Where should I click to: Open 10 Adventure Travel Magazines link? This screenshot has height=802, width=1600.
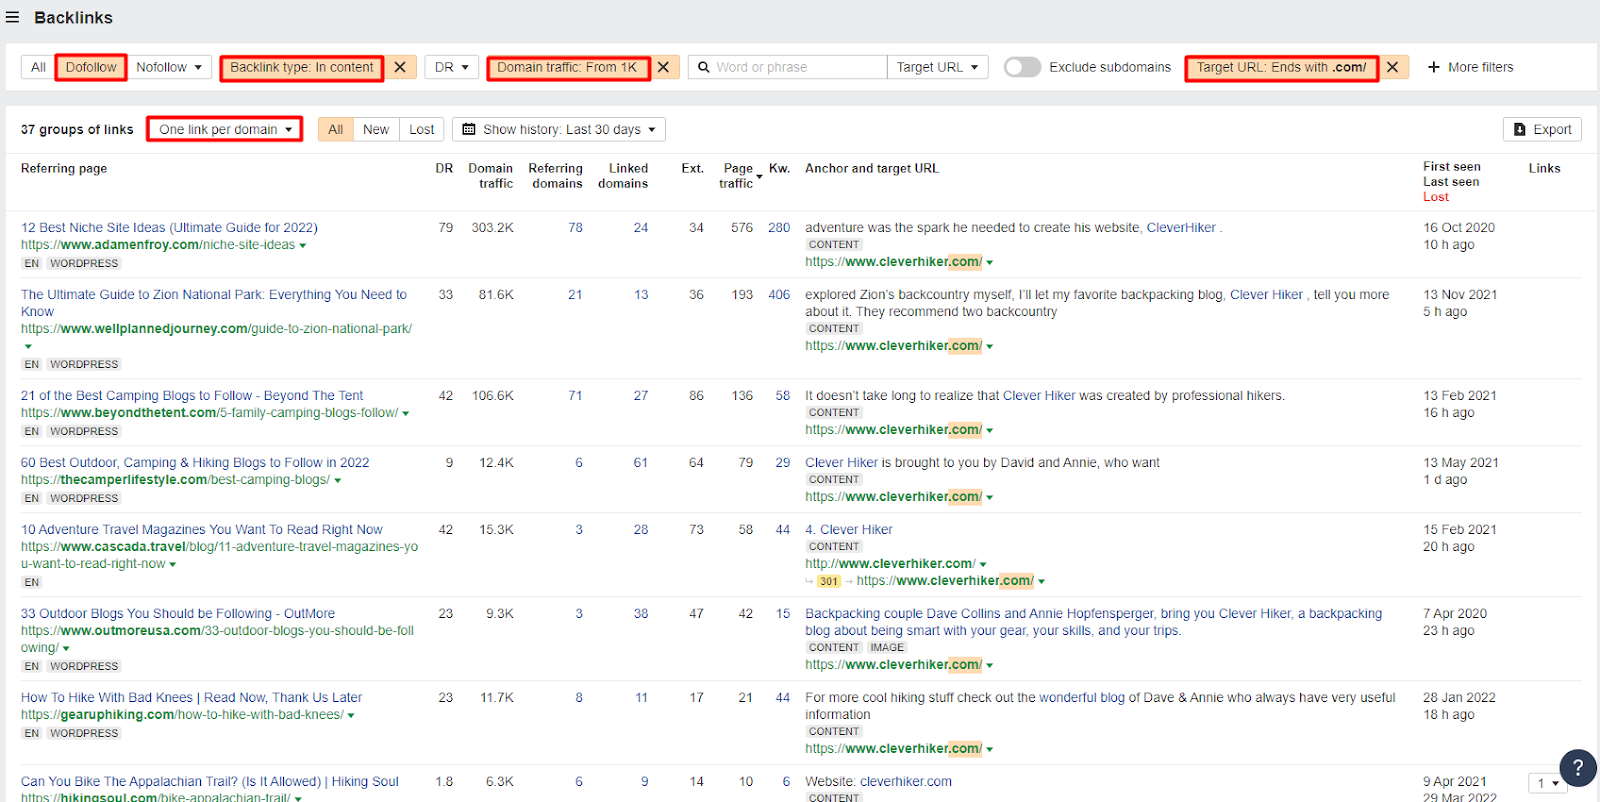tap(202, 529)
